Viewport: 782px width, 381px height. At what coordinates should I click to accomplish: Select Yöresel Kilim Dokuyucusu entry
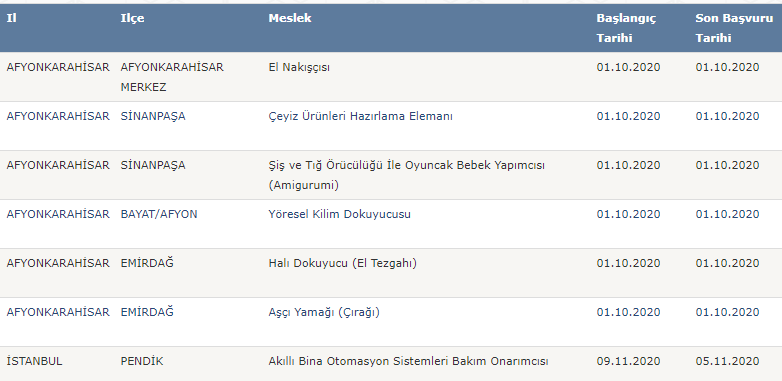click(x=340, y=214)
